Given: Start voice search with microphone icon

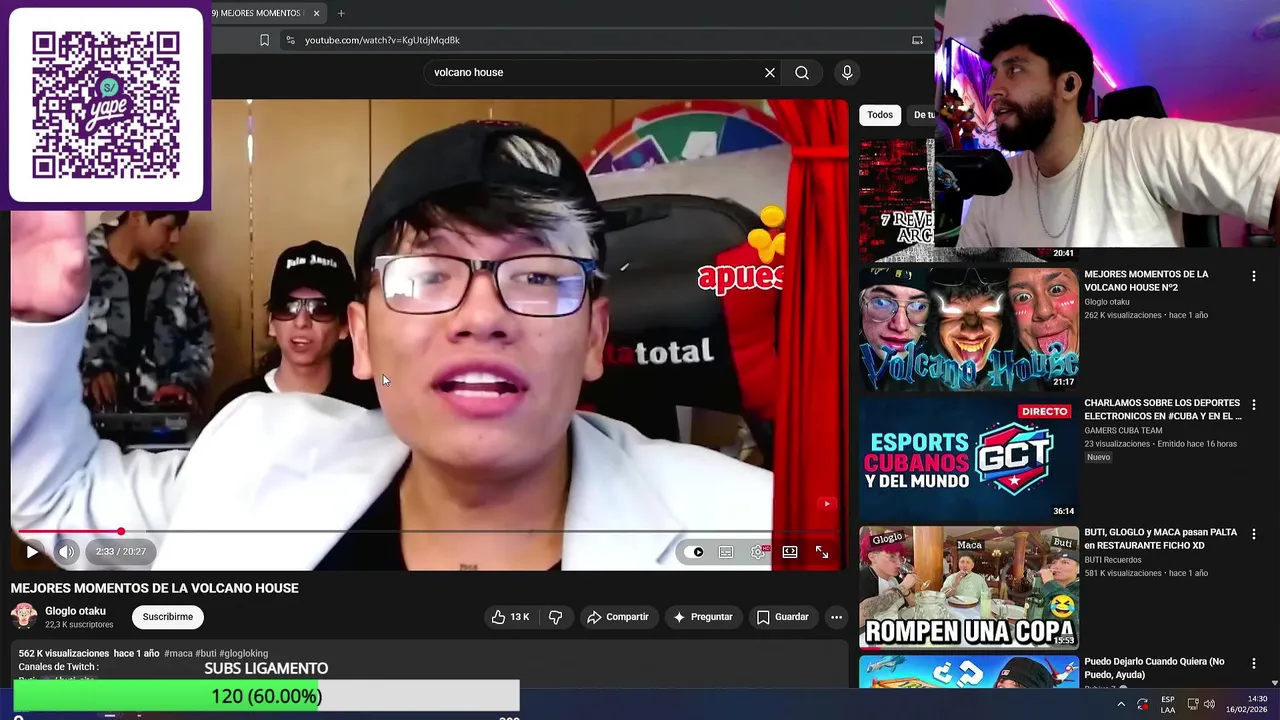Looking at the screenshot, I should pyautogui.click(x=847, y=72).
